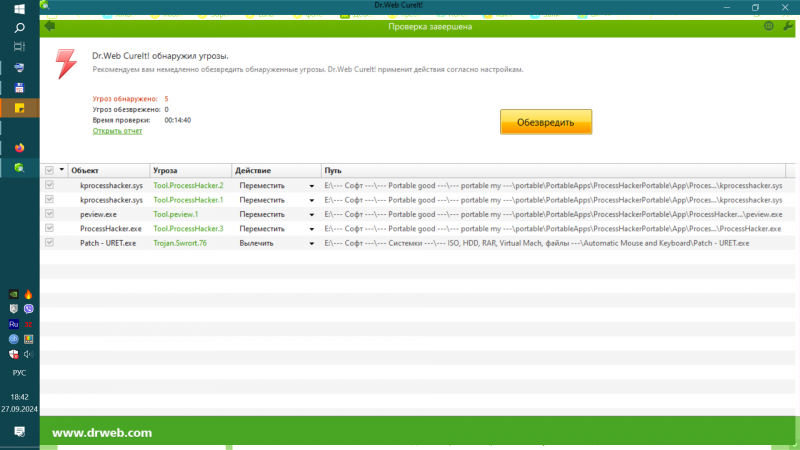This screenshot has height=450, width=800.
Task: Click the Ru tray icon
Action: [x=14, y=324]
